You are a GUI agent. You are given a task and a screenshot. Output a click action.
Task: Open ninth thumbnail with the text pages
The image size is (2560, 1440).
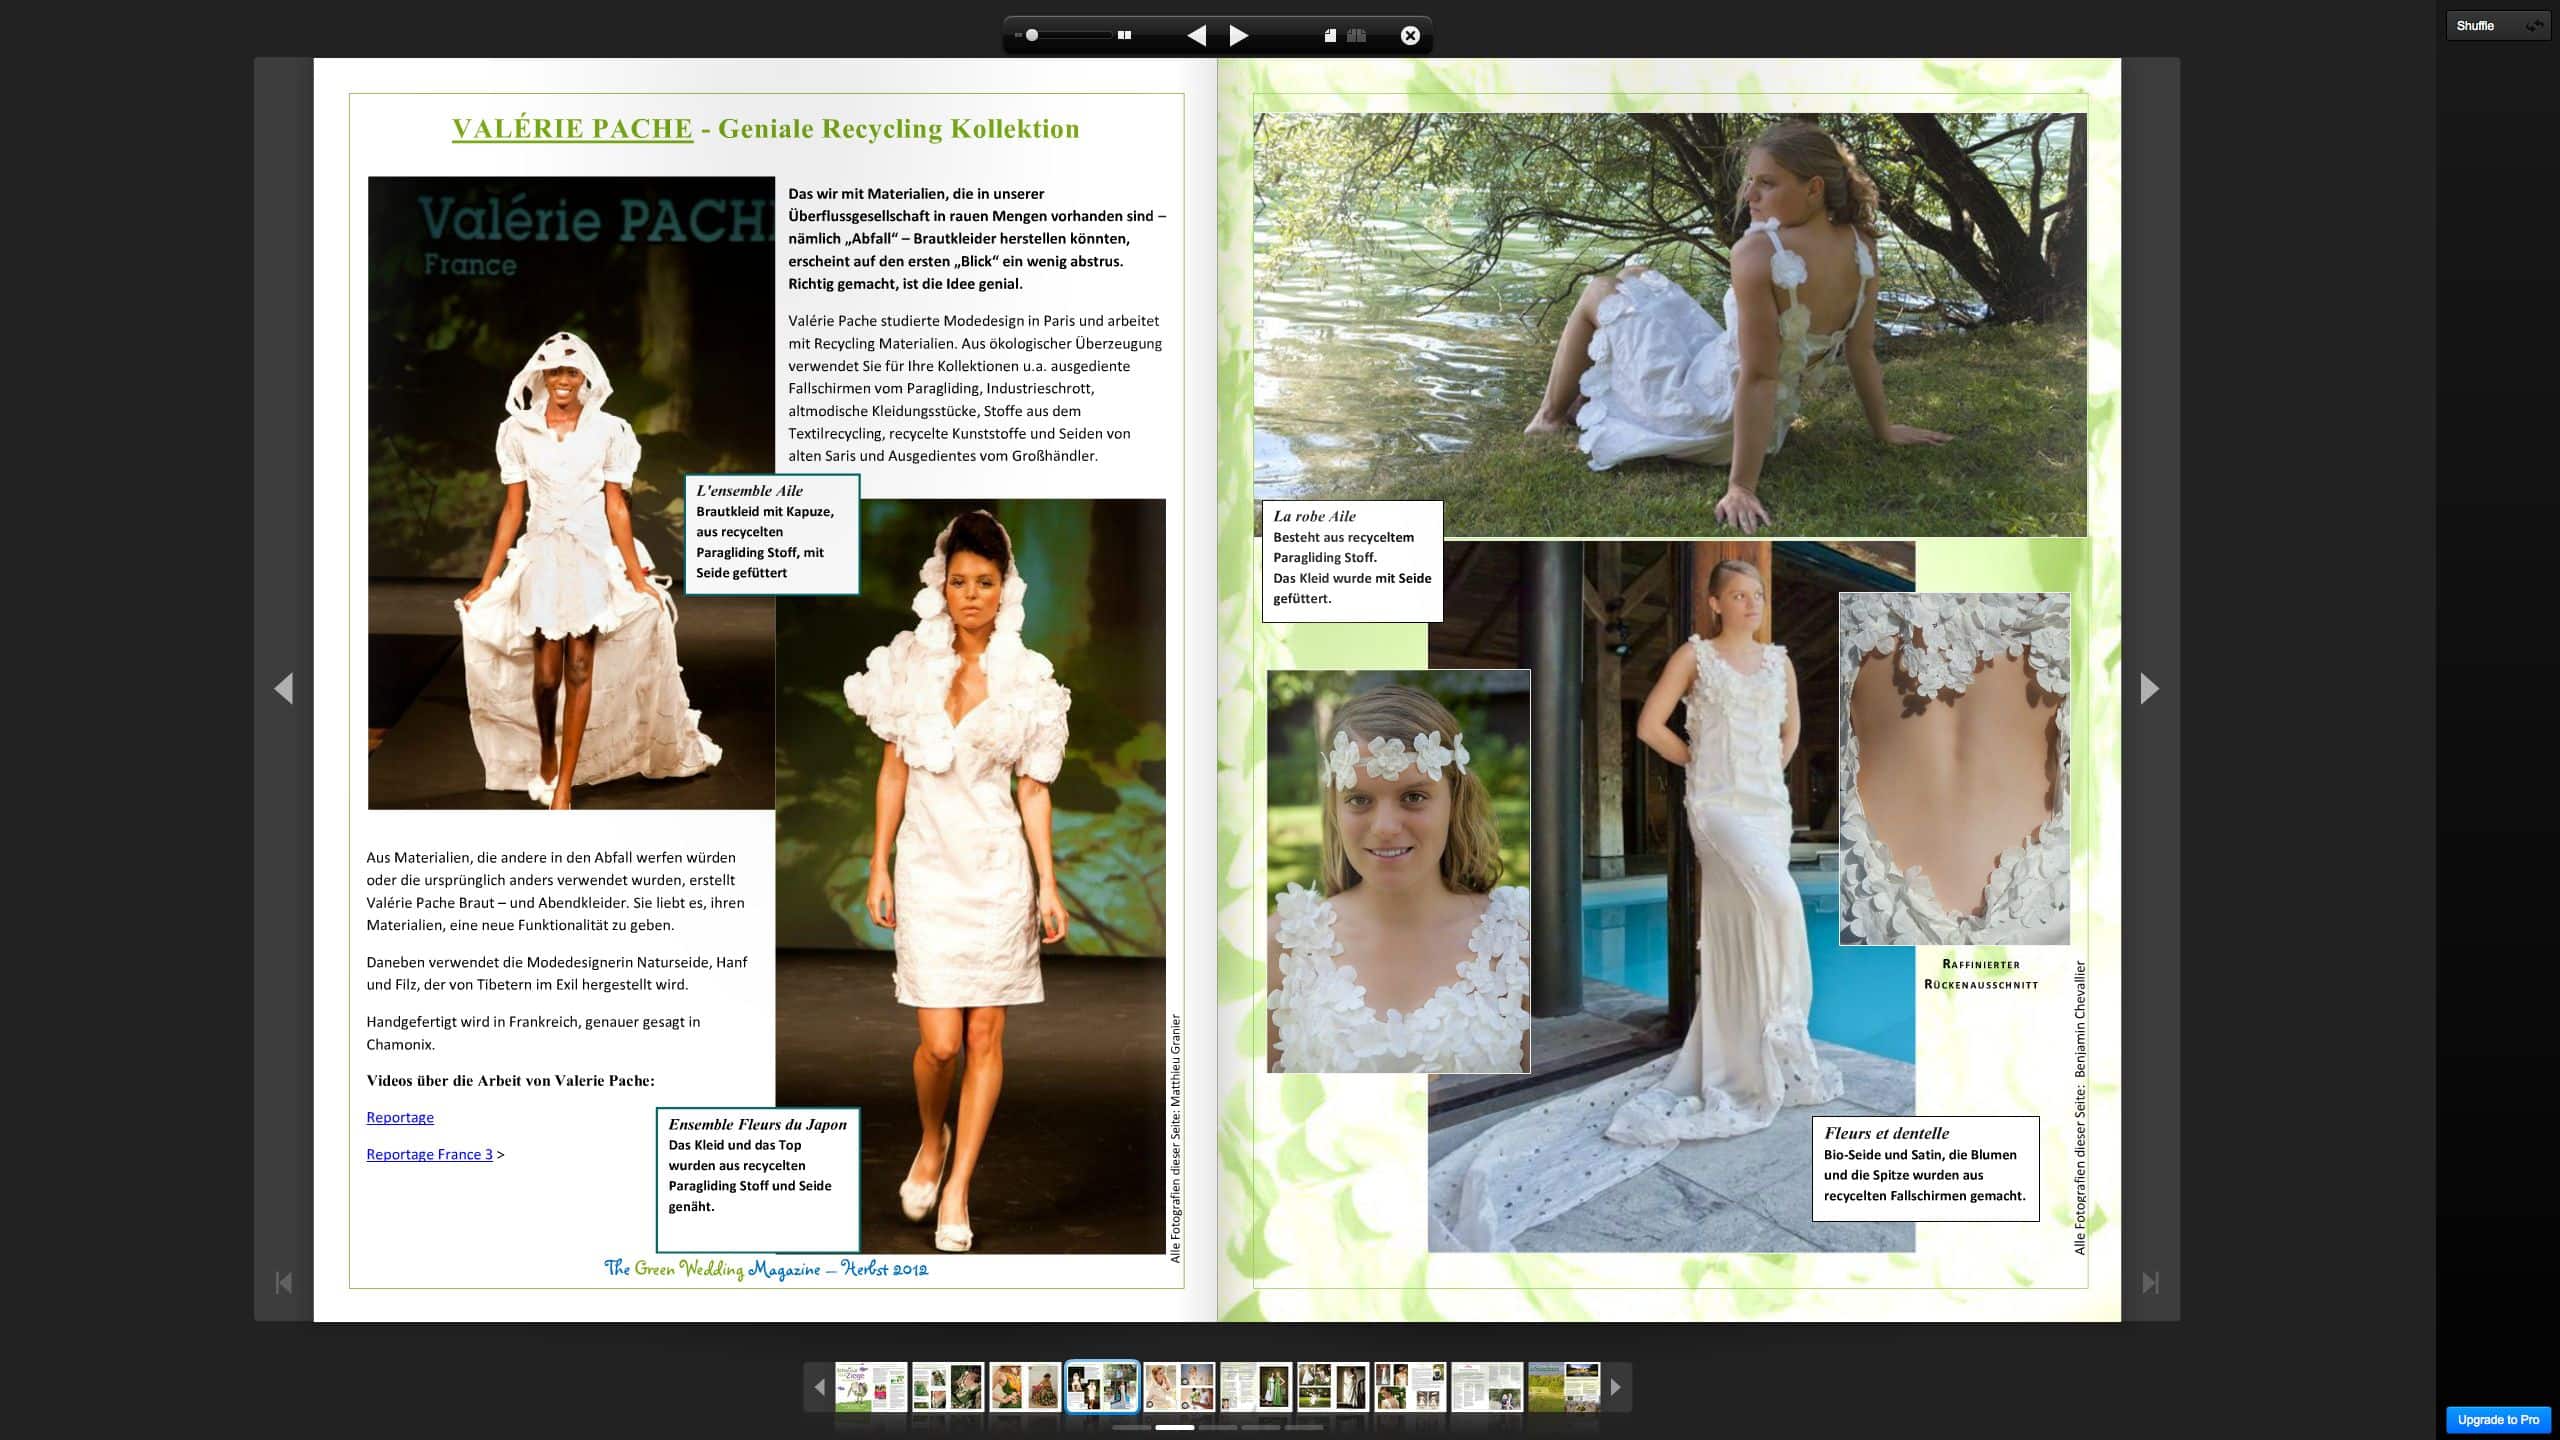[1487, 1387]
